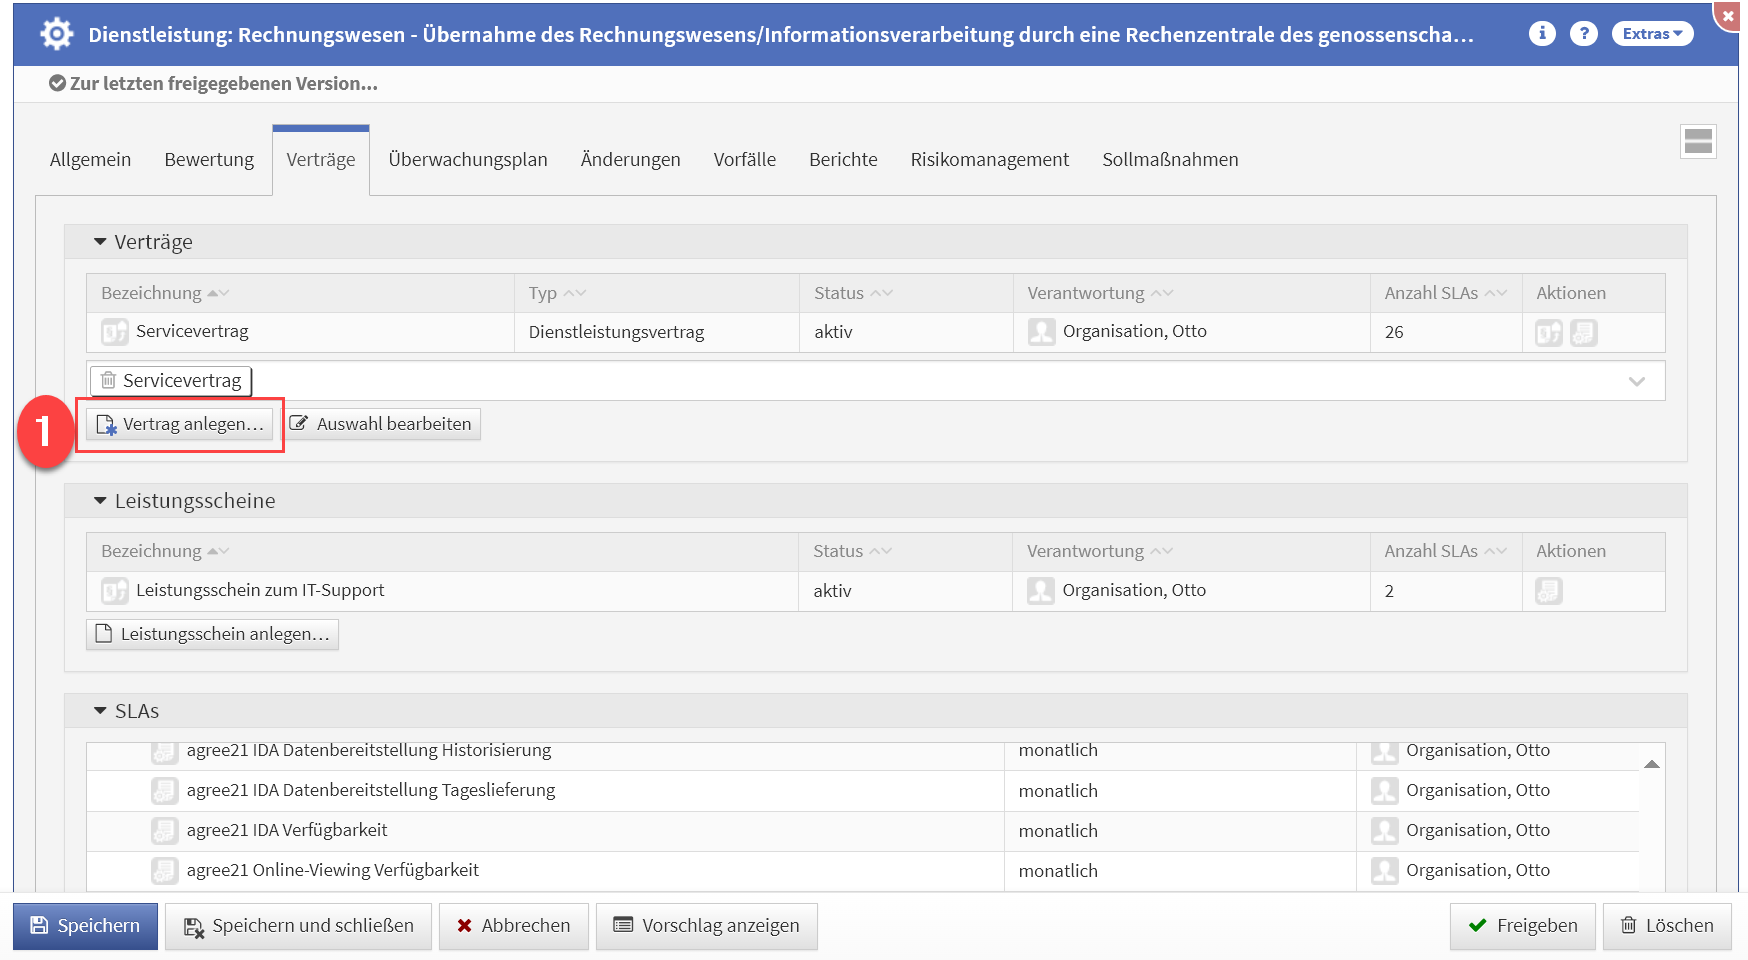Screen dimensions: 1748x960
Task: Expand the Servicevertrag selection dropdown chevron
Action: tap(1636, 381)
